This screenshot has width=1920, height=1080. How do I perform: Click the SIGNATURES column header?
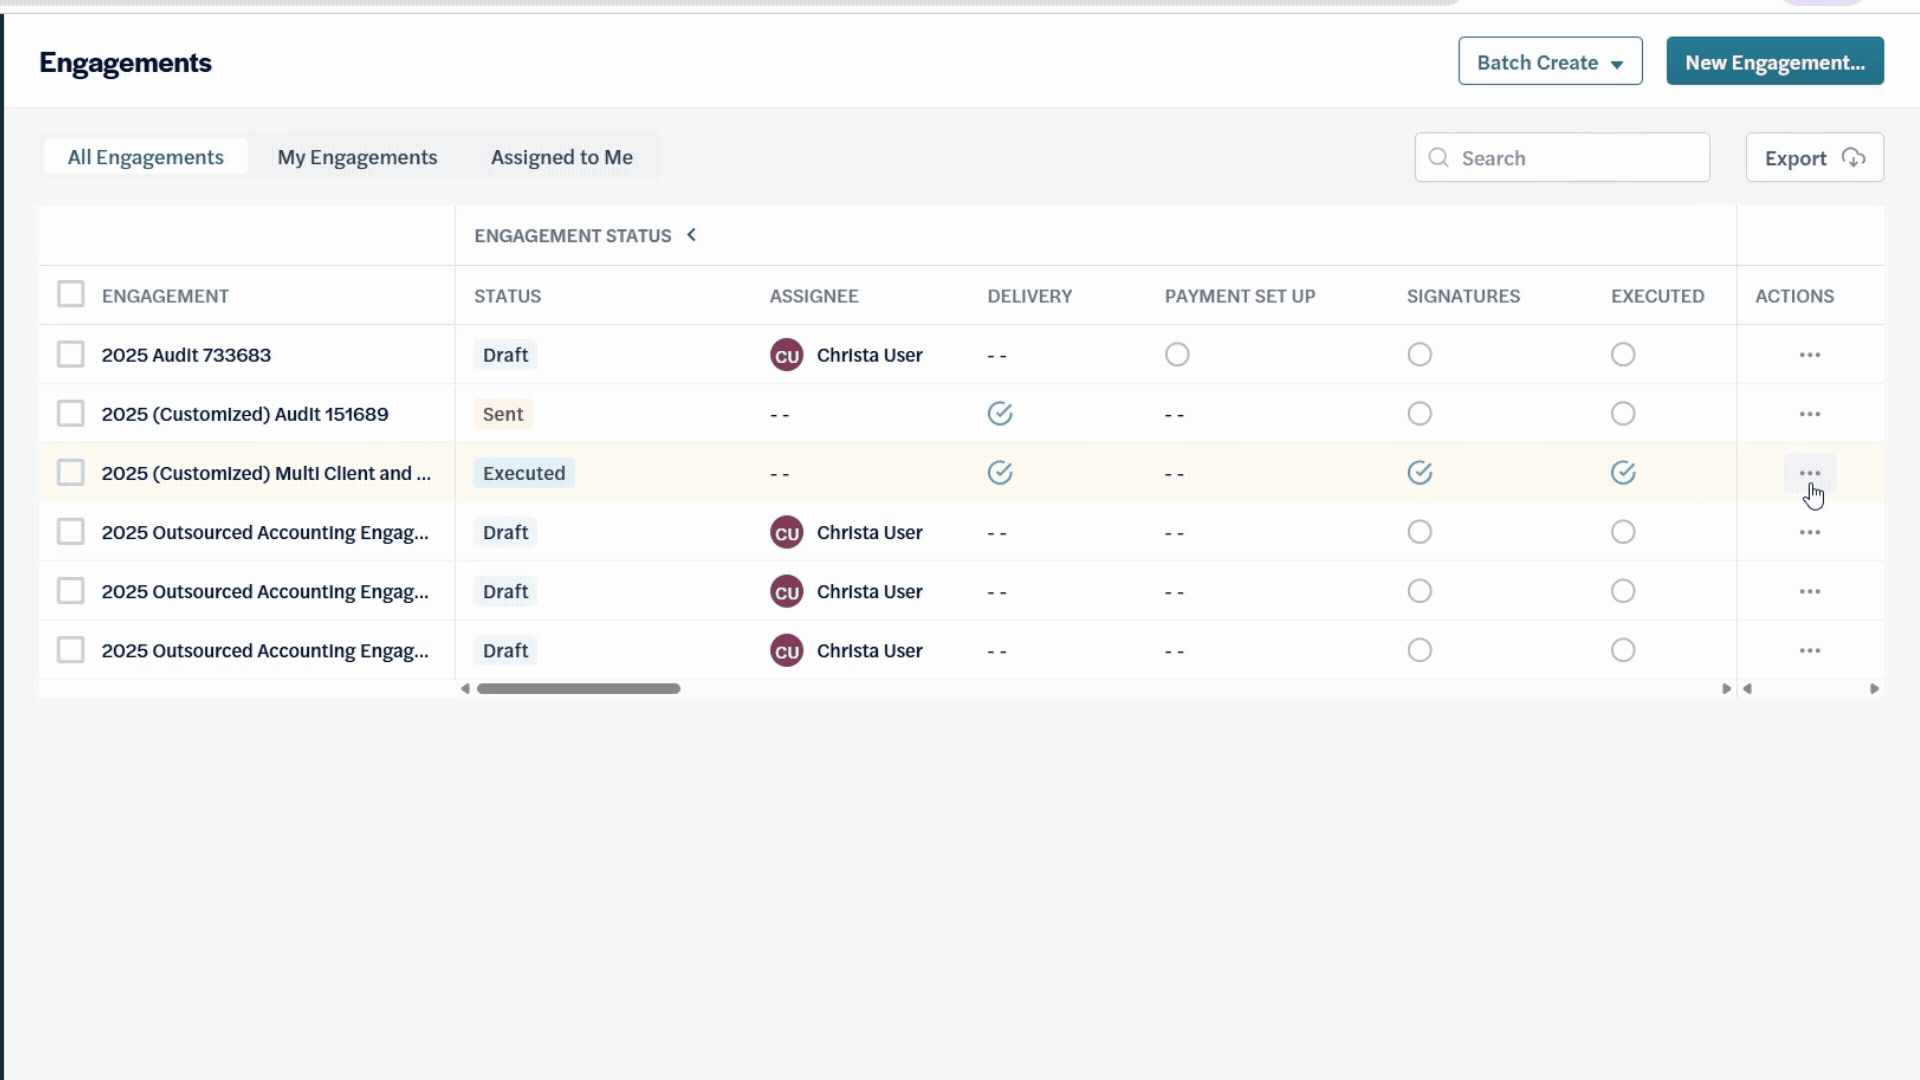click(1463, 296)
